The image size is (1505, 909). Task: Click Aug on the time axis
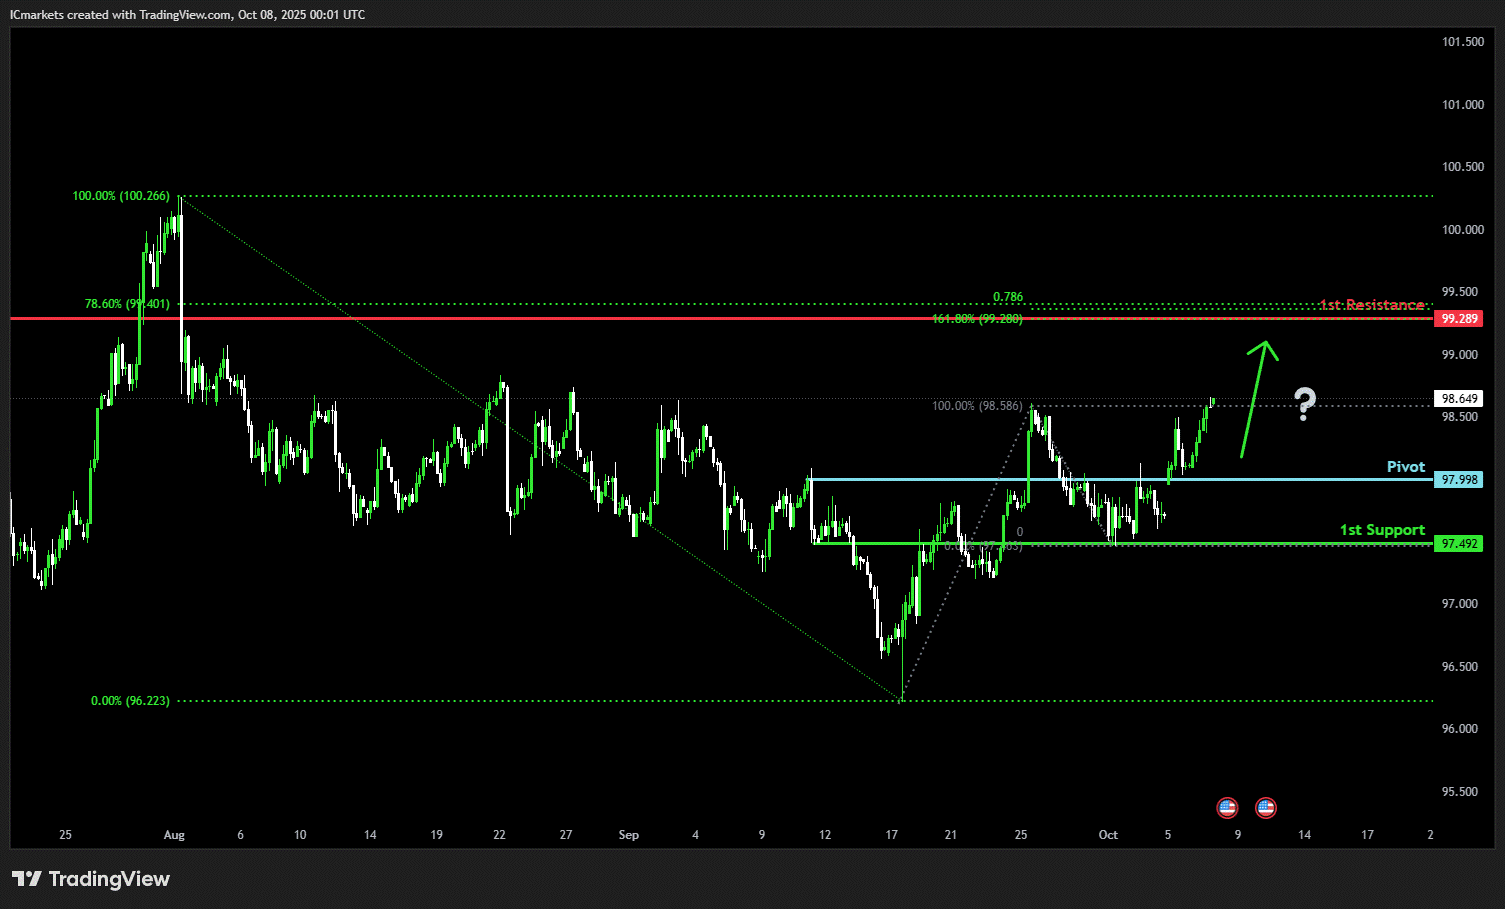(x=174, y=835)
